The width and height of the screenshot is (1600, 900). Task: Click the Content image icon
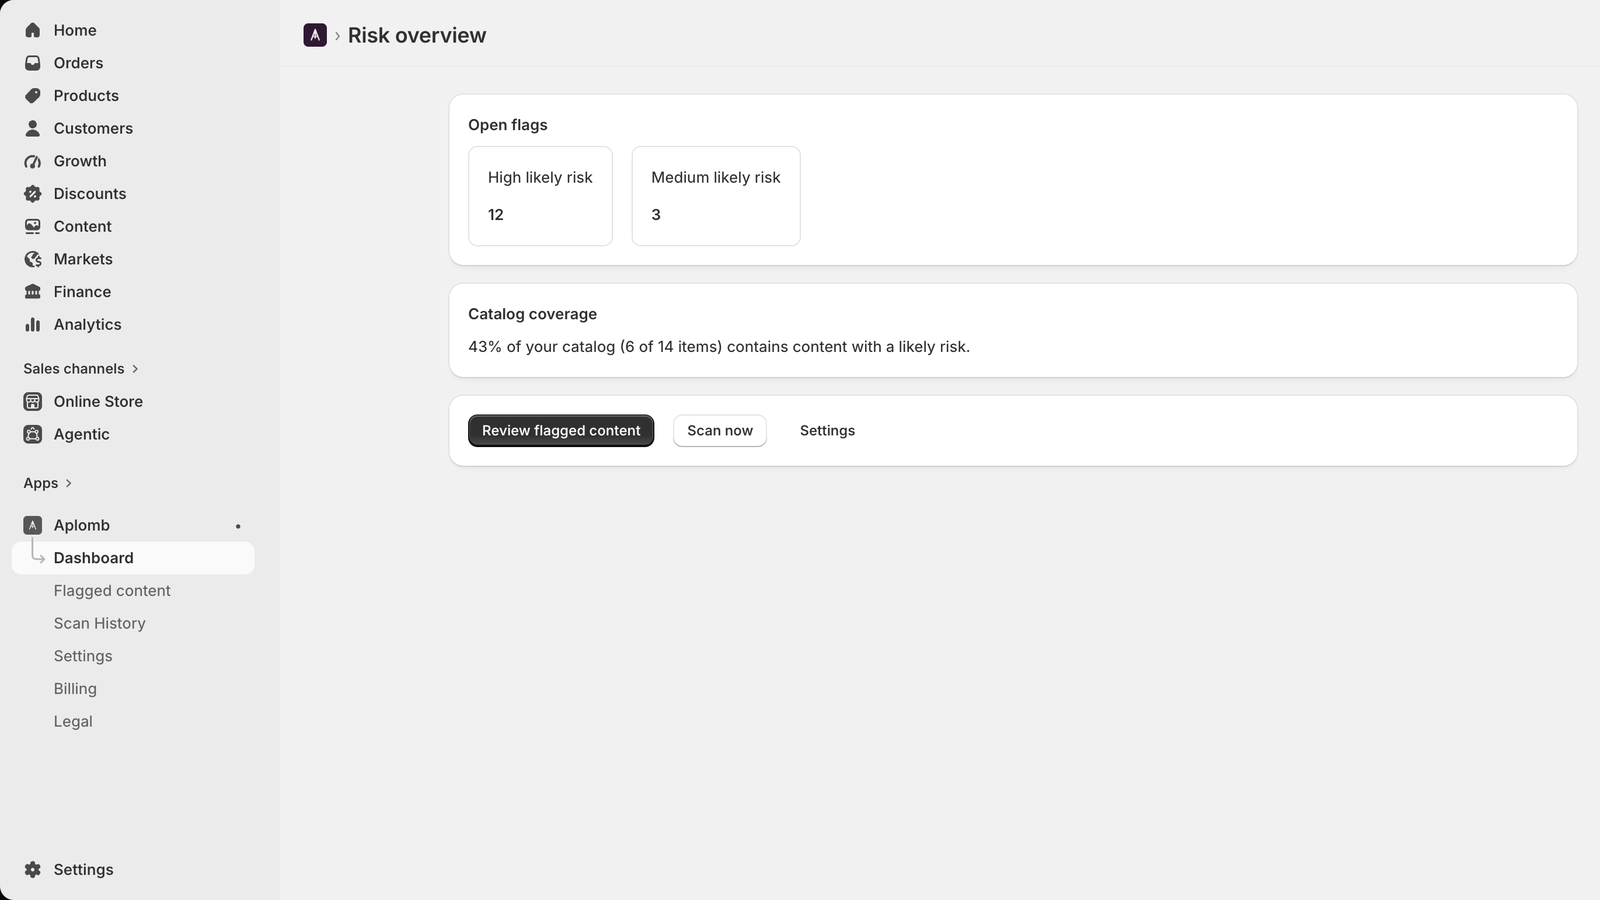click(33, 226)
